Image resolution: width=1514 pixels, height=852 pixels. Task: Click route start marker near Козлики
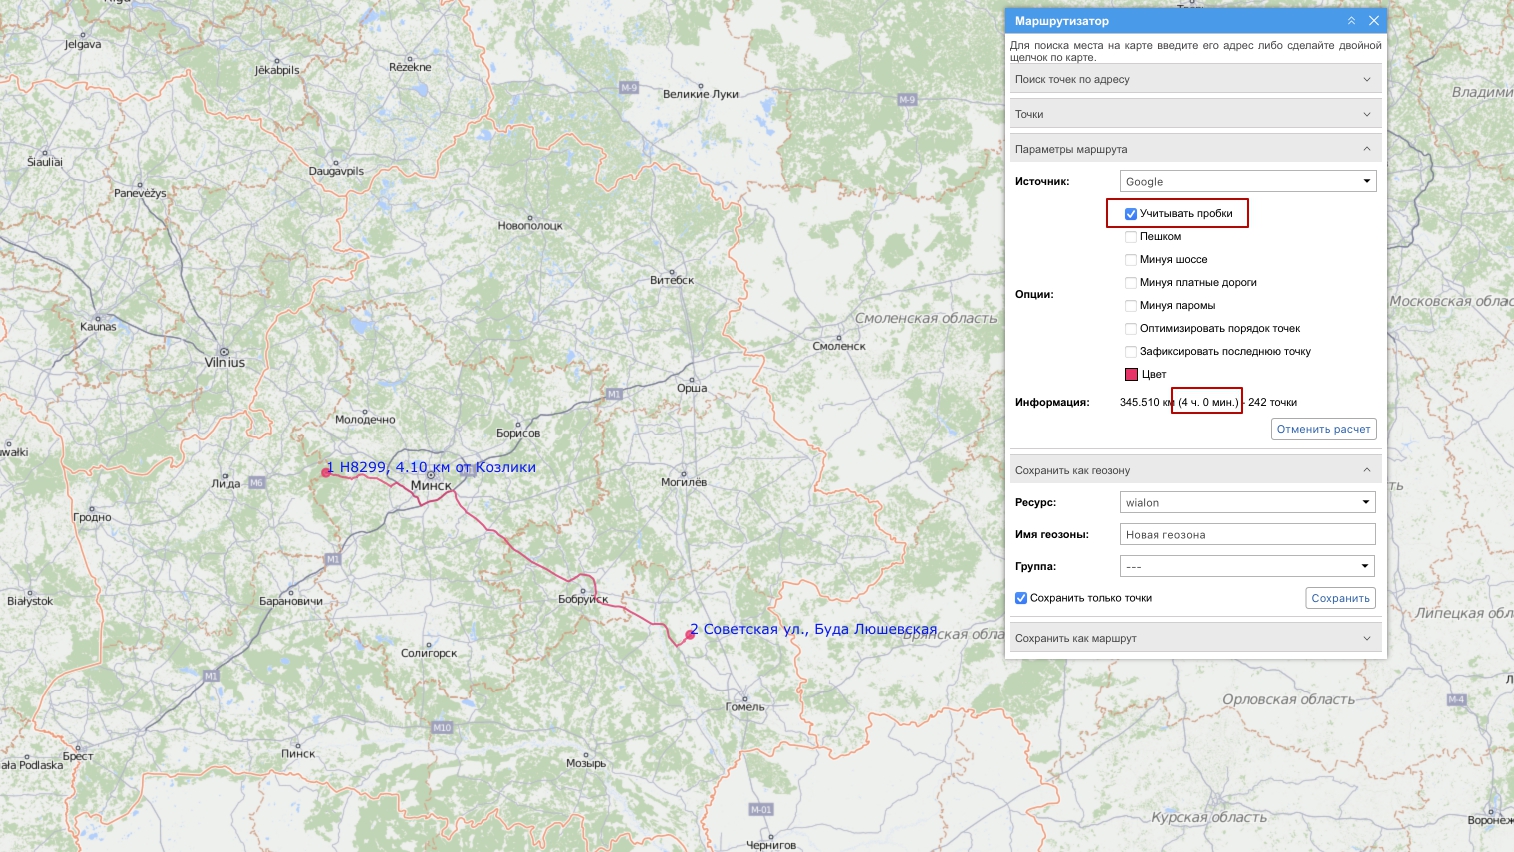pos(326,472)
